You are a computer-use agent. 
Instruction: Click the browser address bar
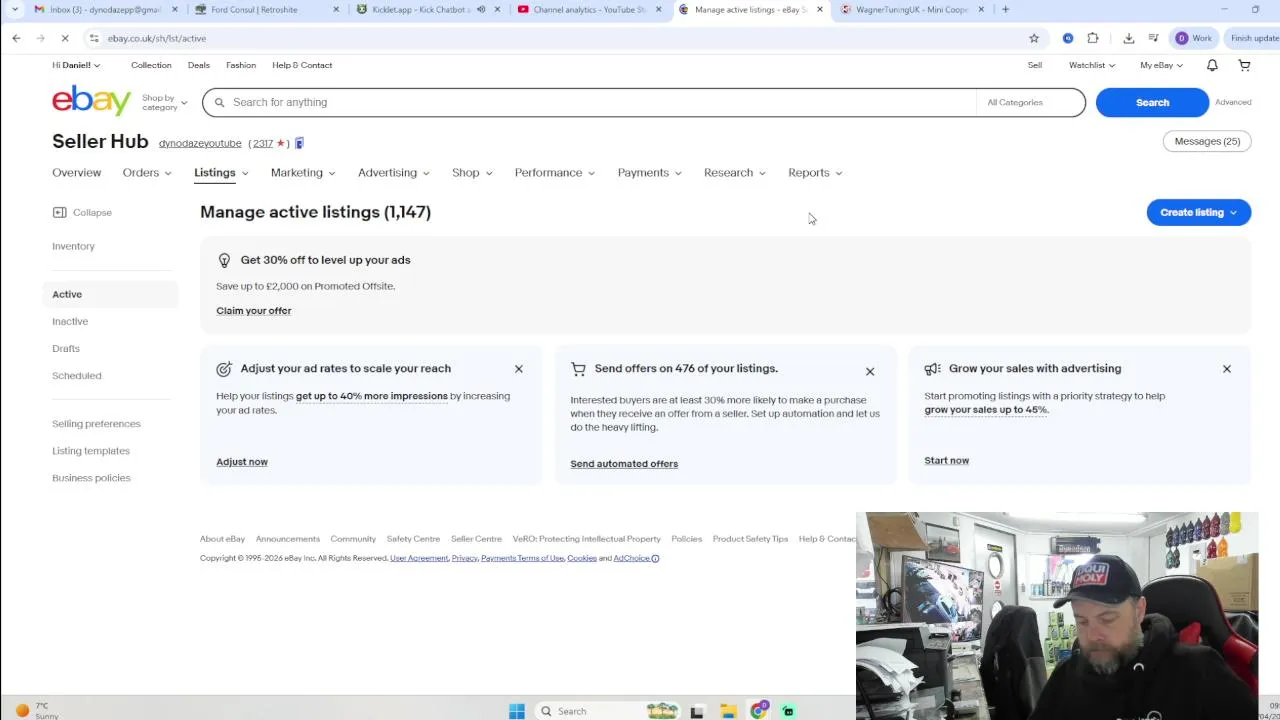click(560, 38)
